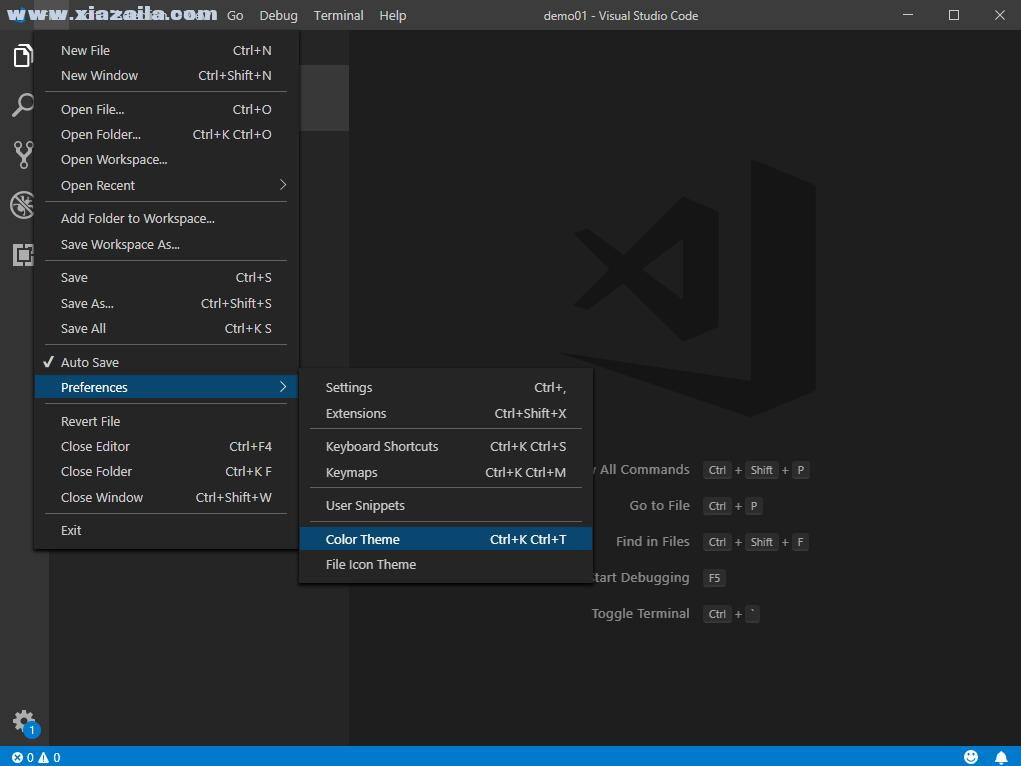This screenshot has height=766, width=1021.
Task: Click Save All menu entry
Action: [x=166, y=328]
